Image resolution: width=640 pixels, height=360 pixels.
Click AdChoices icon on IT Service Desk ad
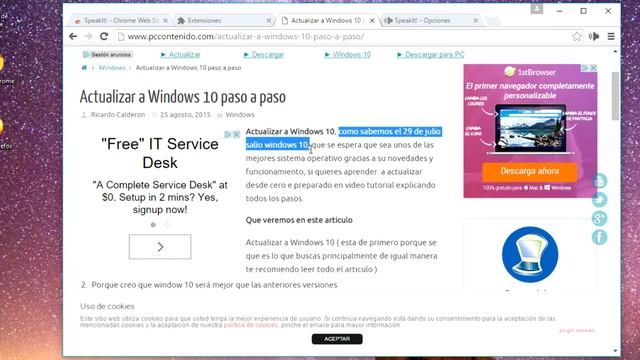pos(228,134)
